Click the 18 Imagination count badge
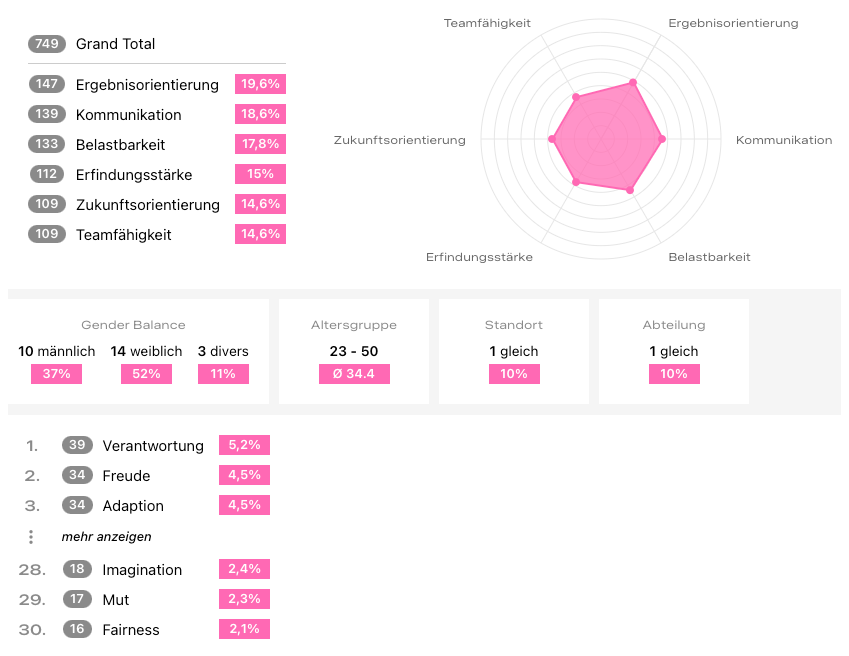The height and width of the screenshot is (656, 849). coord(77,570)
